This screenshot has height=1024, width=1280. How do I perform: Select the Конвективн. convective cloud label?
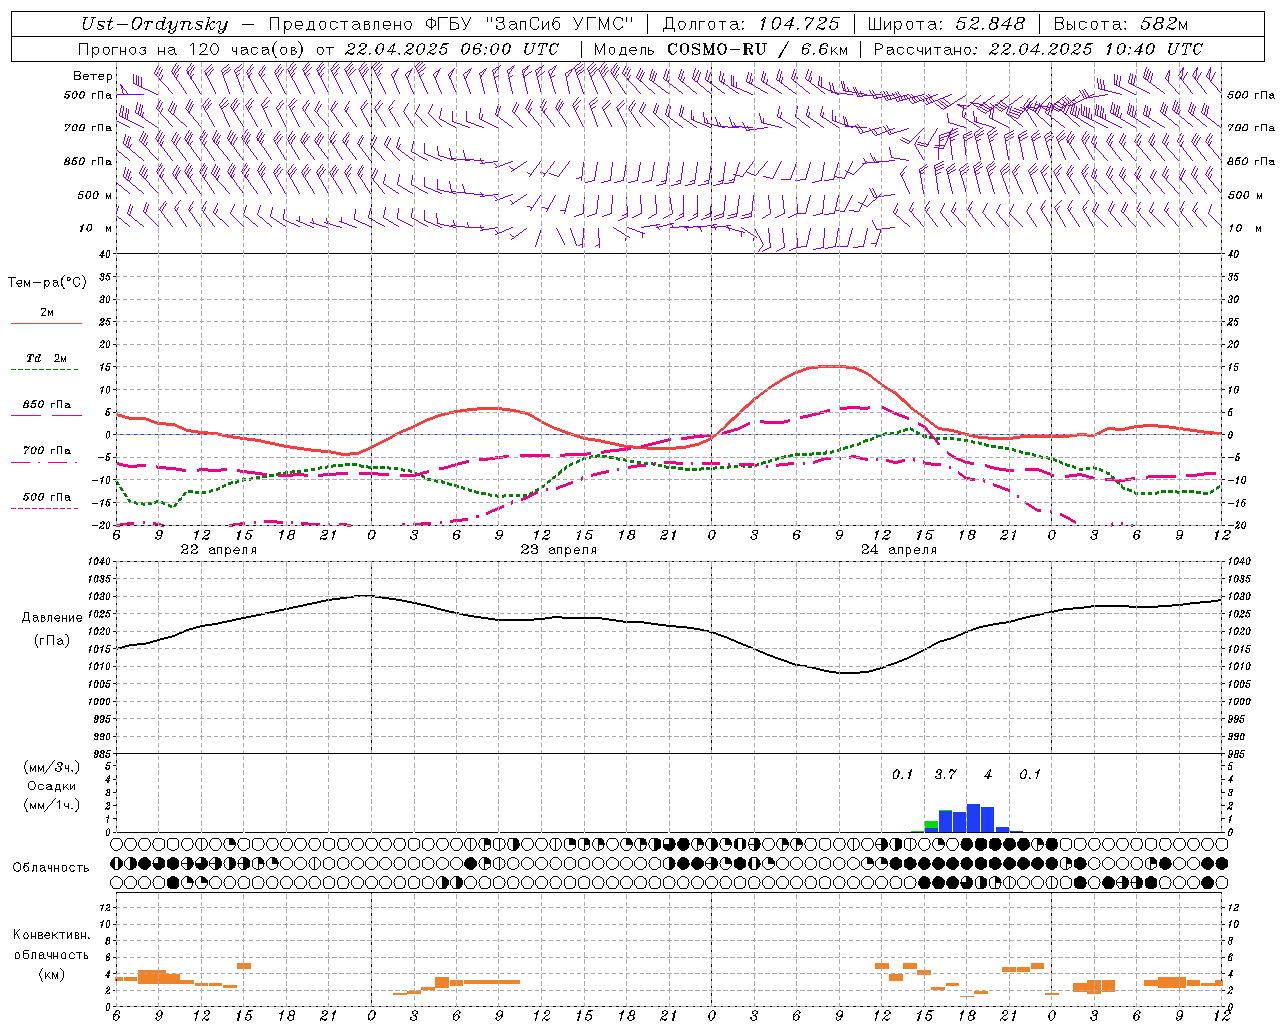click(52, 935)
